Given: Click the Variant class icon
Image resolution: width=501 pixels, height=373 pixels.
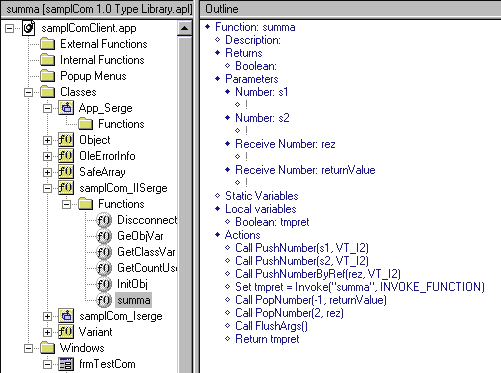Looking at the screenshot, I should click(66, 332).
